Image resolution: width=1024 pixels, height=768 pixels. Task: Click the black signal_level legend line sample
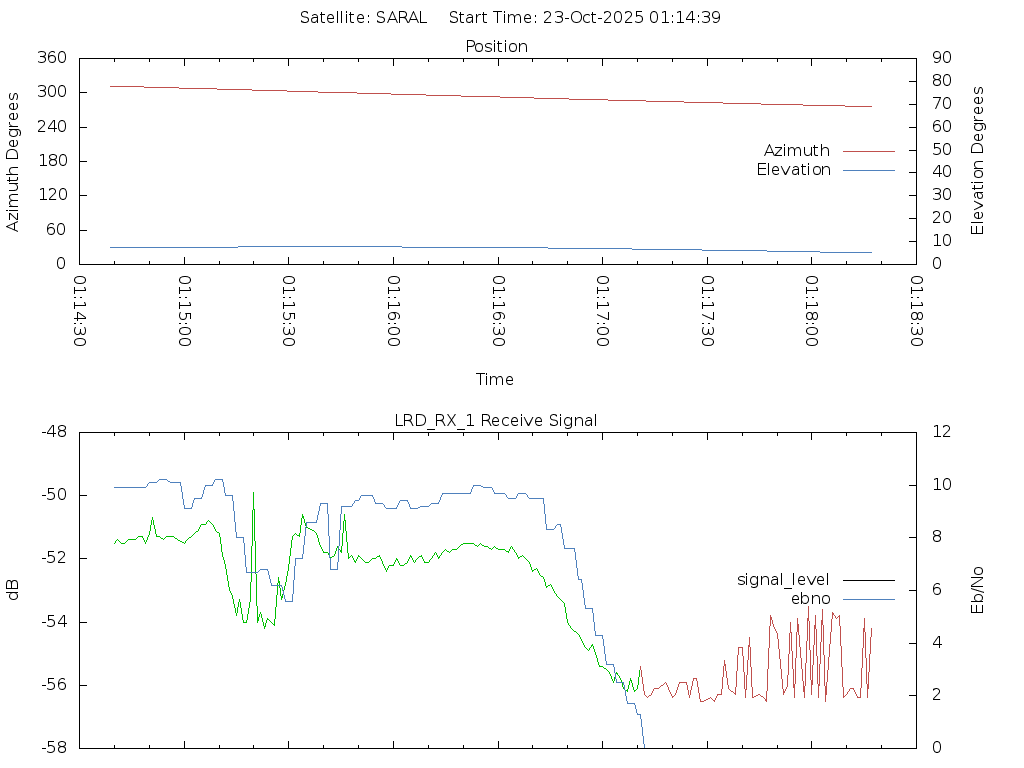coord(868,580)
